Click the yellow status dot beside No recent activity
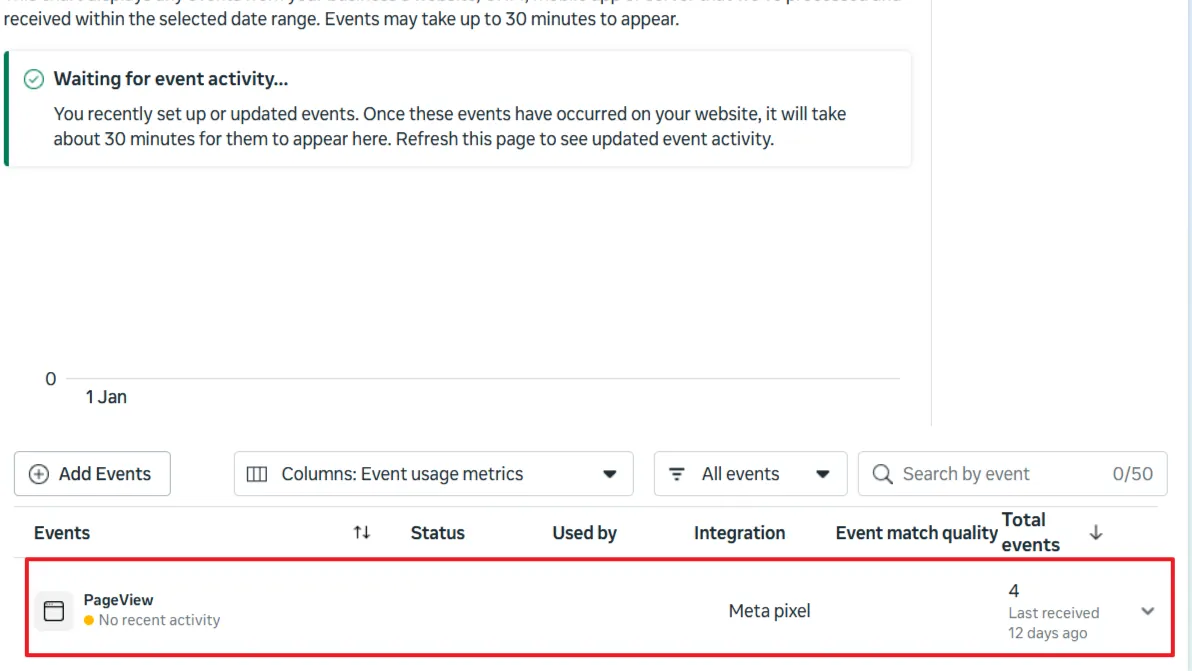 89,620
